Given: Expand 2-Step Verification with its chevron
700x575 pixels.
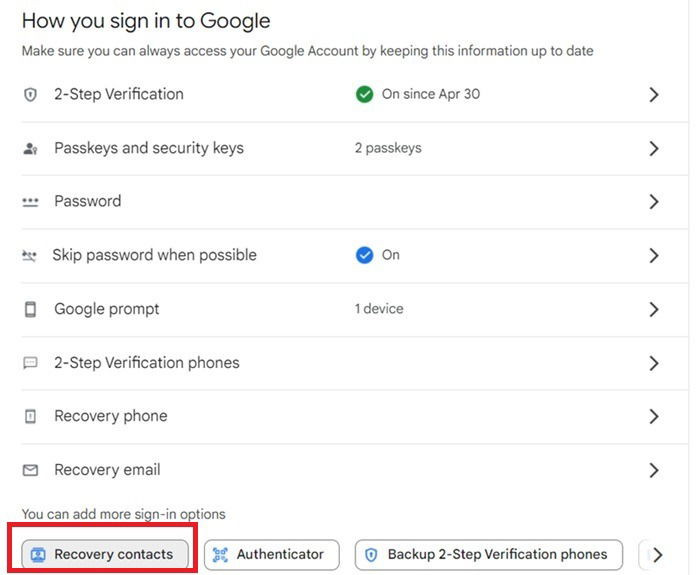Looking at the screenshot, I should click(654, 95).
